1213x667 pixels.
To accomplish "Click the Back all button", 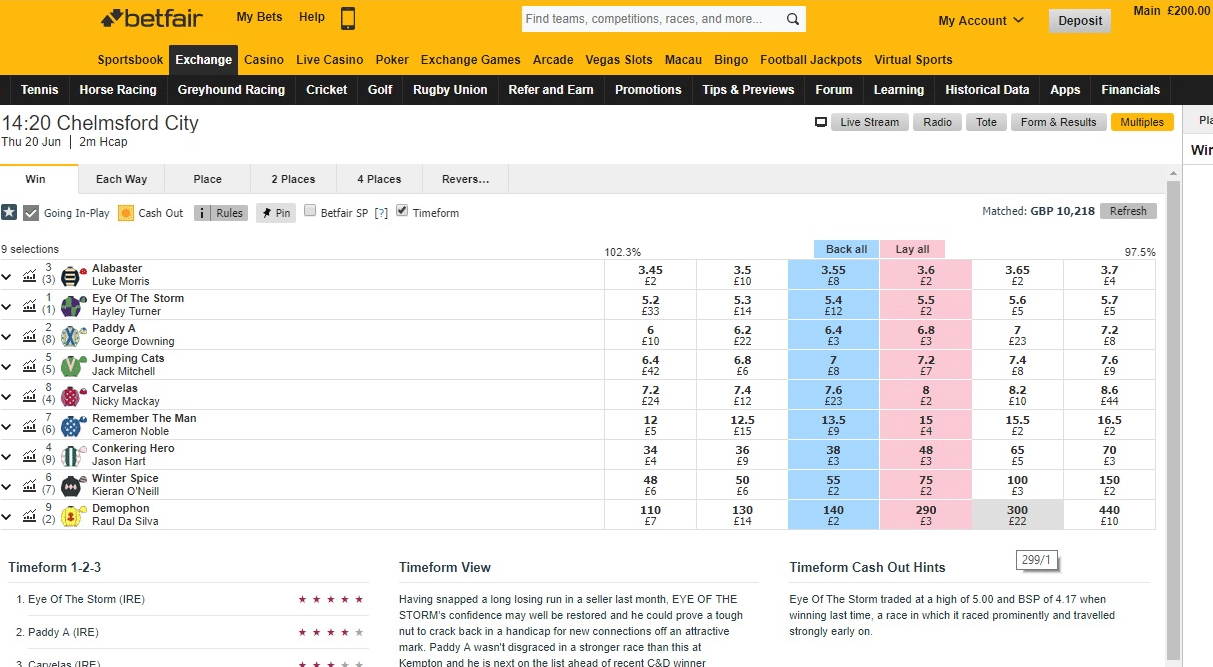I will coord(846,249).
